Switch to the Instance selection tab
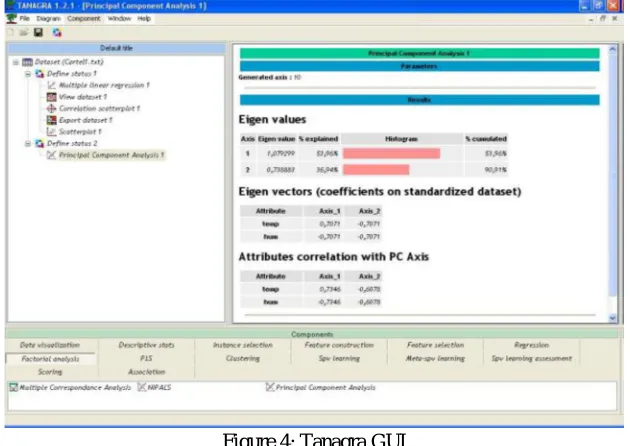The height and width of the screenshot is (446, 630). 243,345
